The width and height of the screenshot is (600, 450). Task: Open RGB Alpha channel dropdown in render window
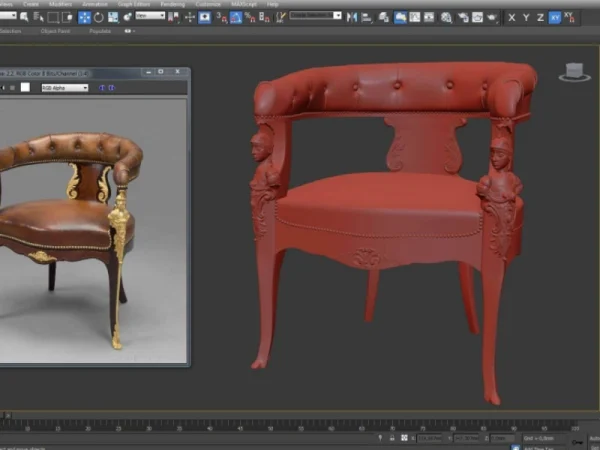click(65, 88)
